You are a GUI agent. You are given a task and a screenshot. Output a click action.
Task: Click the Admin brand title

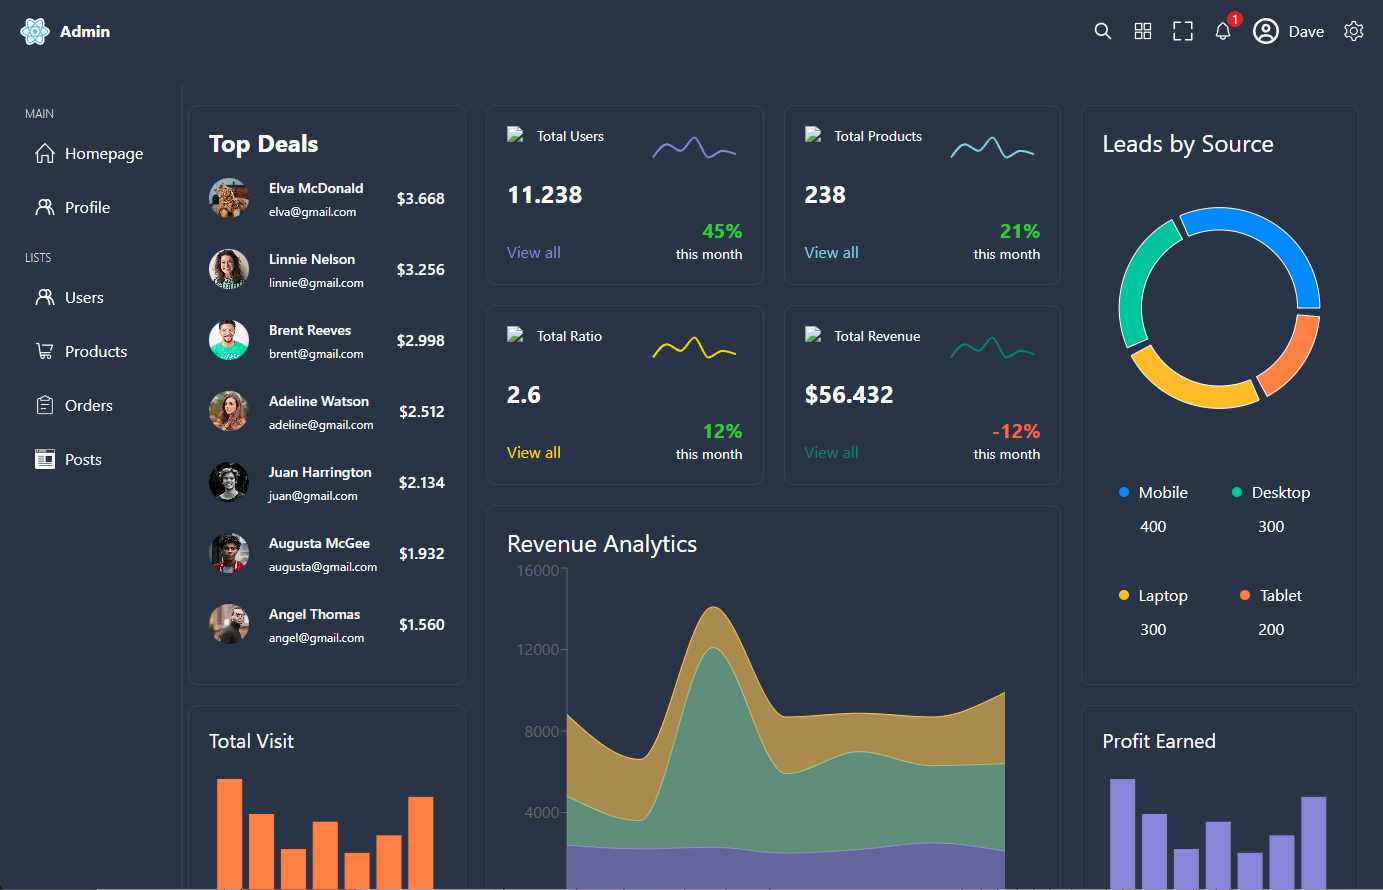point(85,32)
